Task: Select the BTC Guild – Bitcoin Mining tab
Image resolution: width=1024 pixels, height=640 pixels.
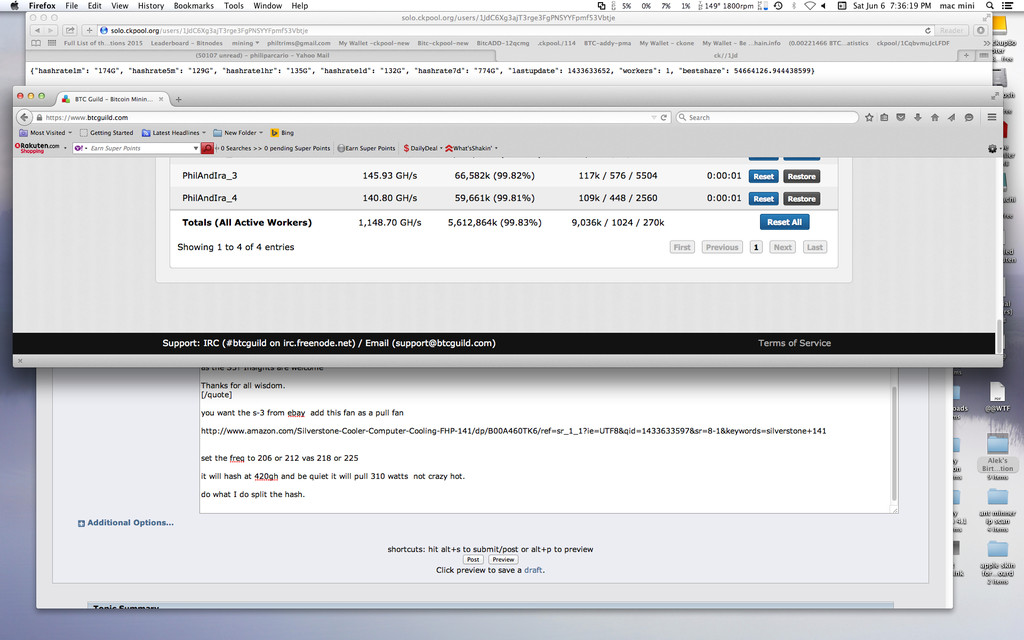Action: click(x=112, y=99)
